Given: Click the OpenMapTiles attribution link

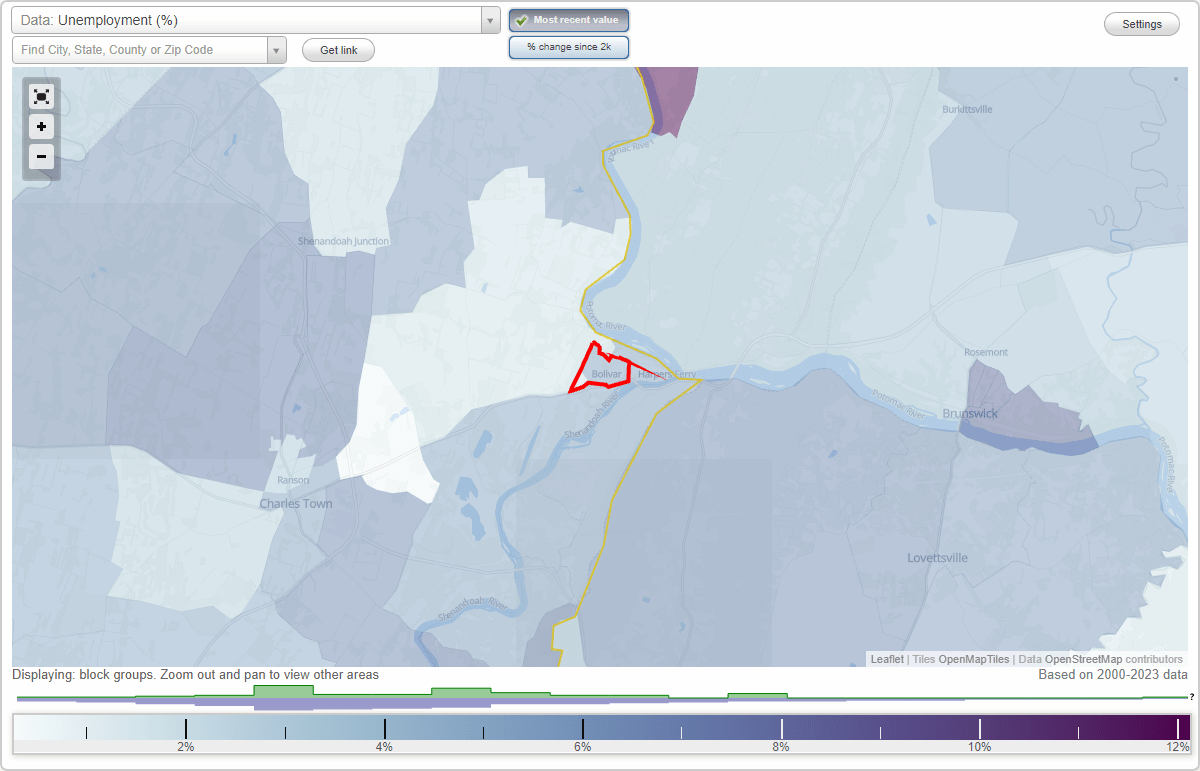Looking at the screenshot, I should click(x=975, y=659).
